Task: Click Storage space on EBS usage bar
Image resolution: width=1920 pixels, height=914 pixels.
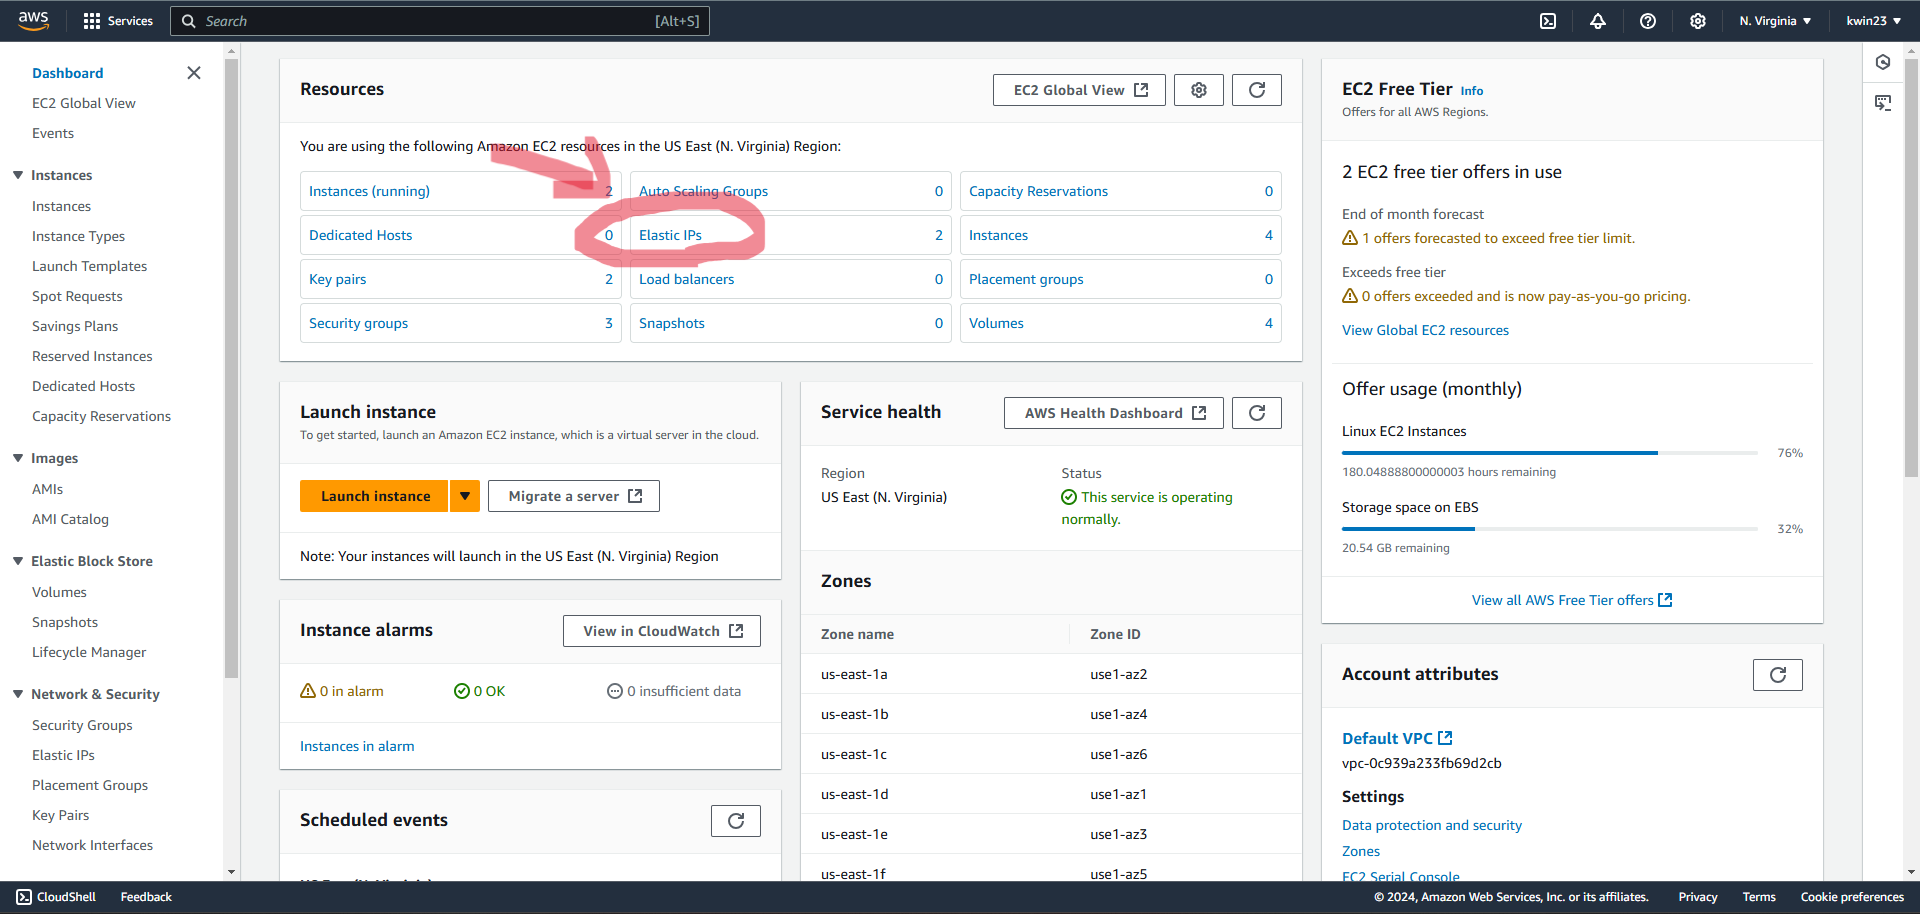Action: coord(1550,529)
